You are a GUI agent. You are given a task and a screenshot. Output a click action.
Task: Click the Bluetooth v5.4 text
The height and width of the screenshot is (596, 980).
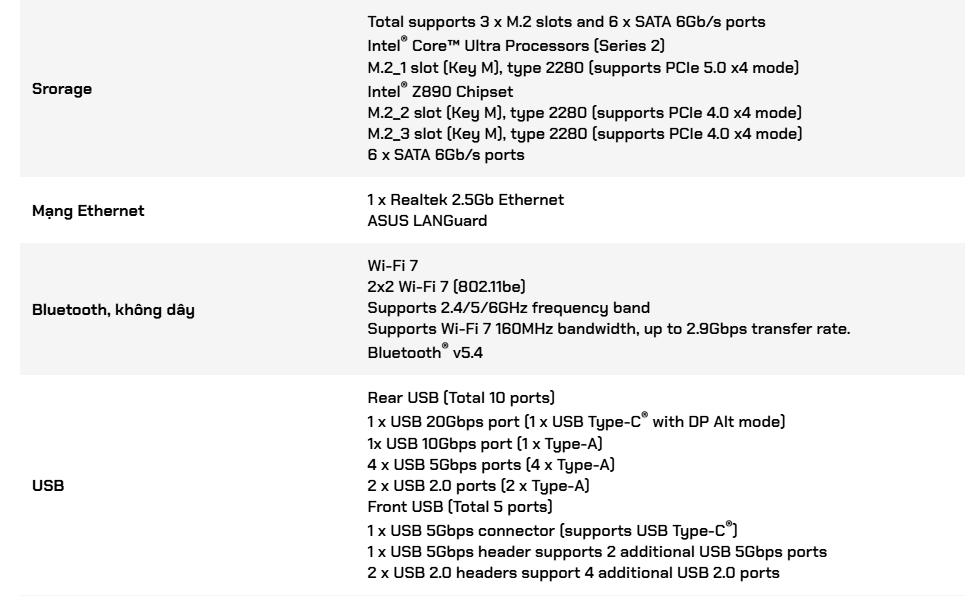point(425,352)
